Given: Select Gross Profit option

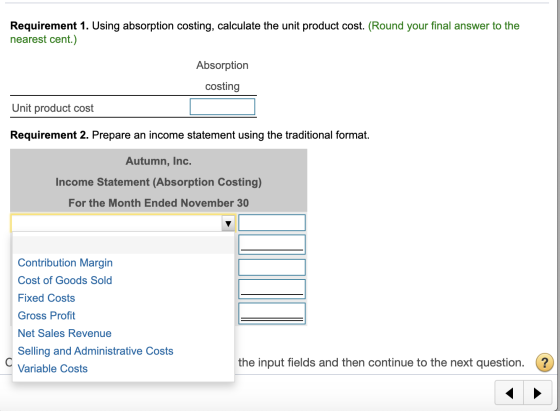Looking at the screenshot, I should click(x=46, y=316).
